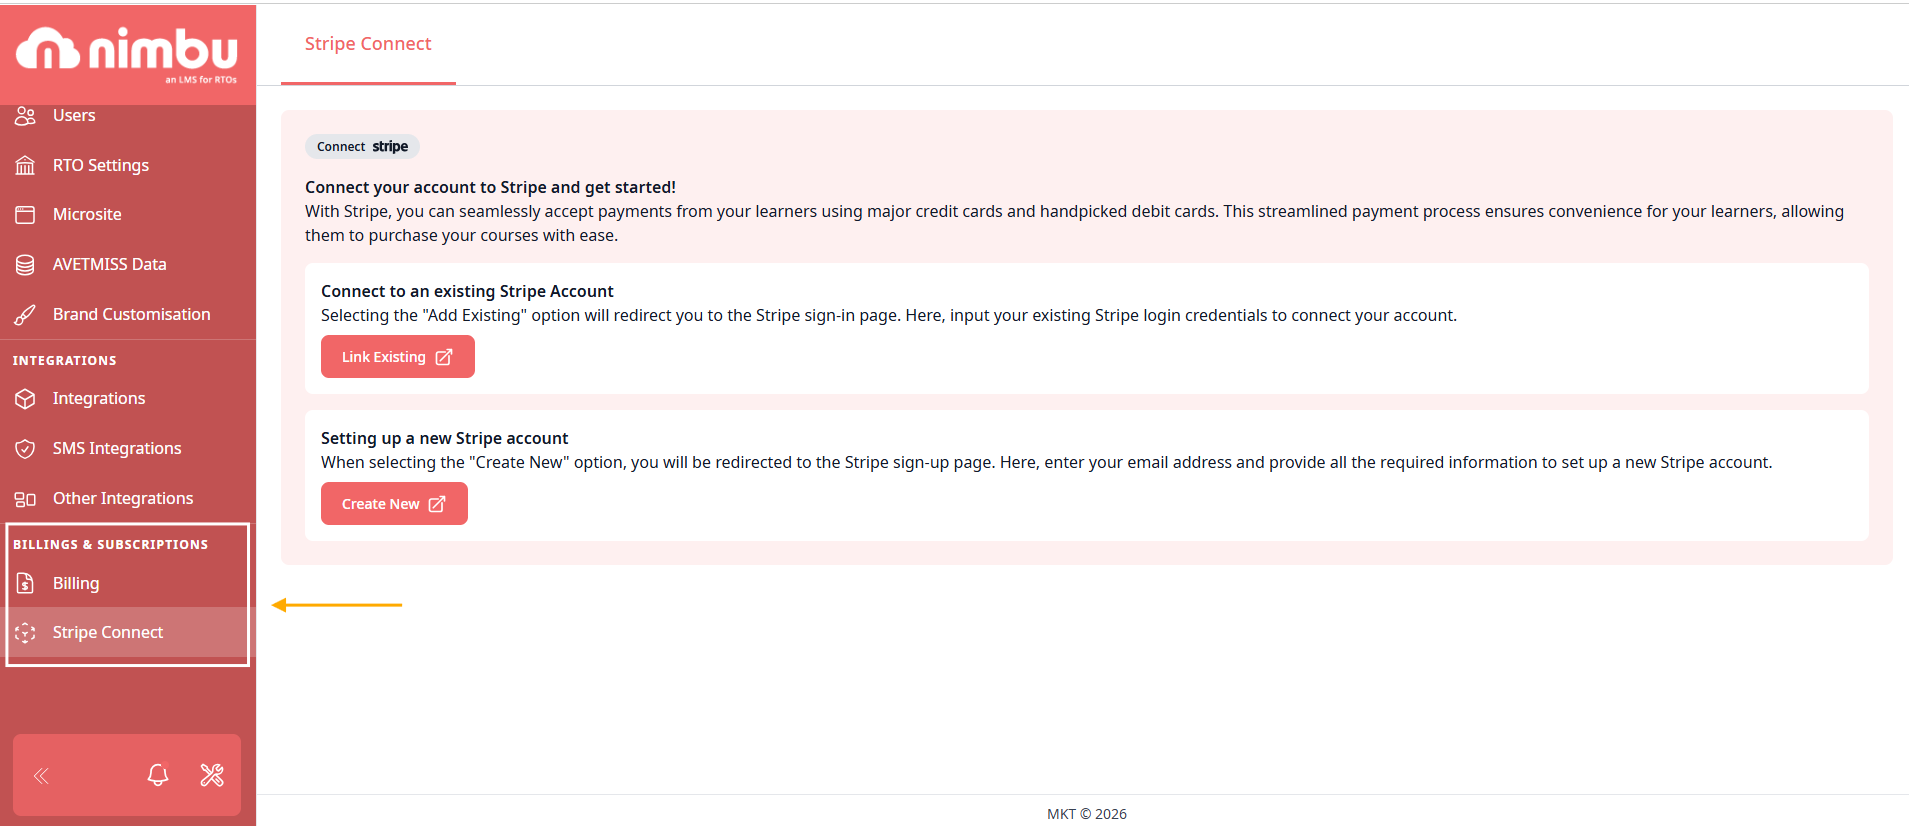The width and height of the screenshot is (1909, 826).
Task: Click the Billing invoice icon
Action: [x=25, y=584]
